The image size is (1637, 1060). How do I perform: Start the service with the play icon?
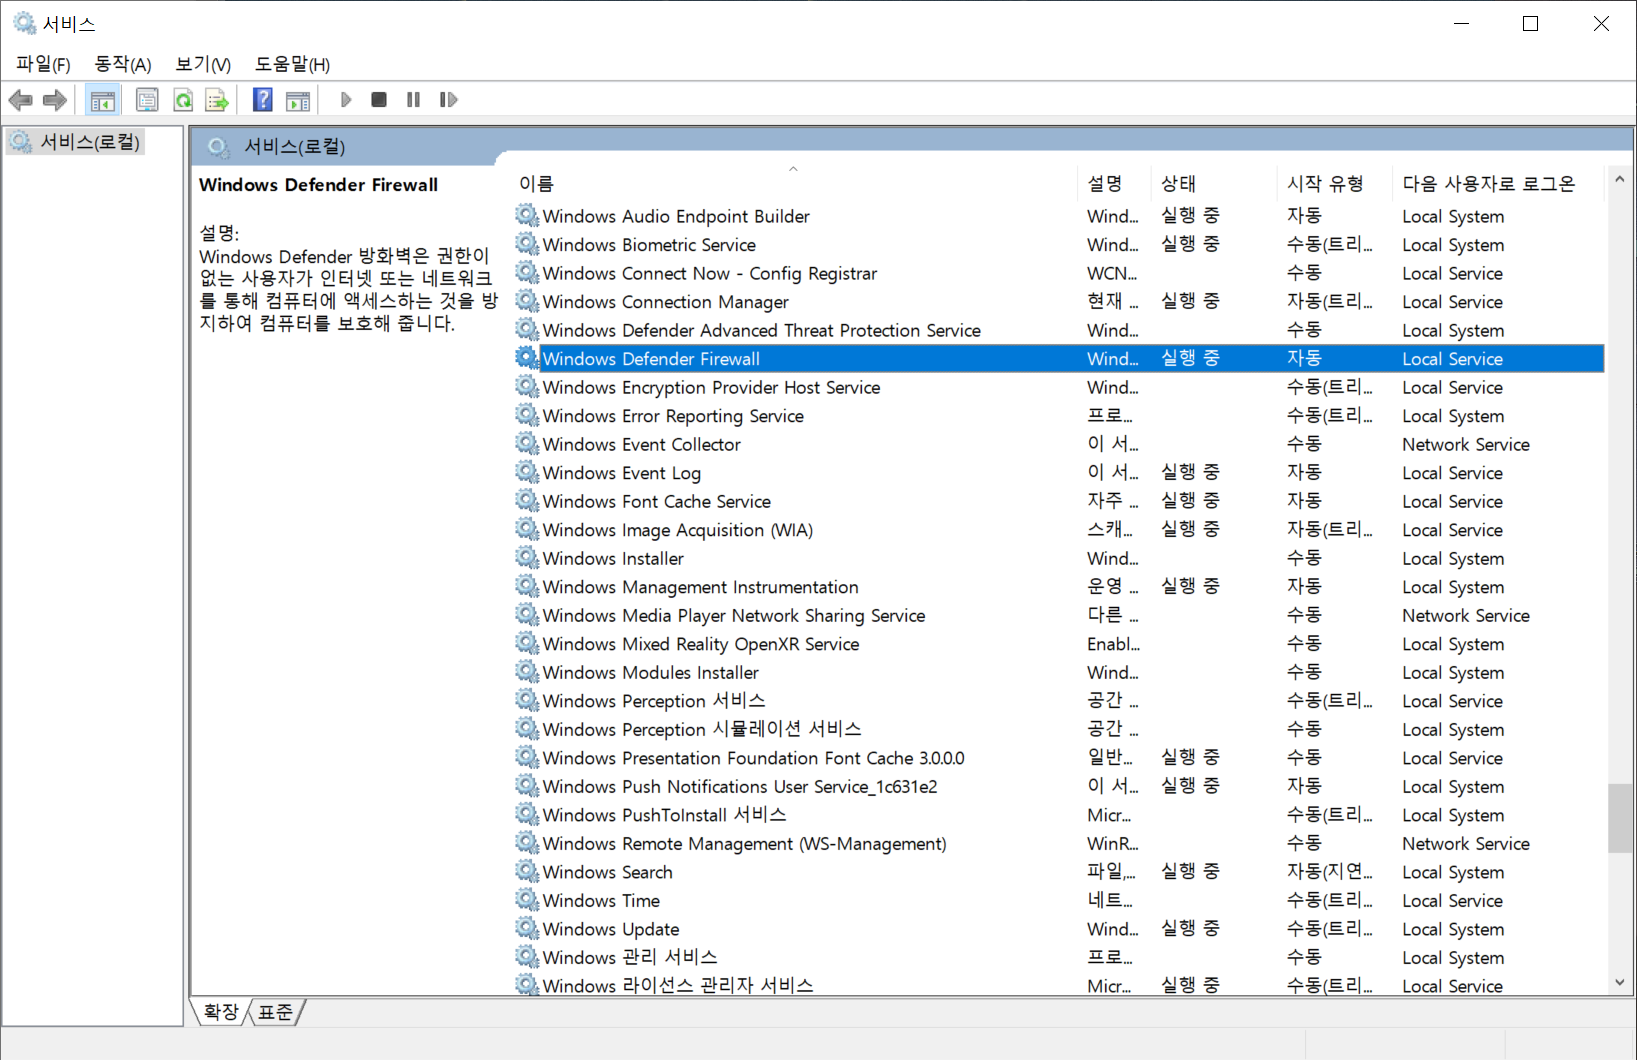point(346,100)
